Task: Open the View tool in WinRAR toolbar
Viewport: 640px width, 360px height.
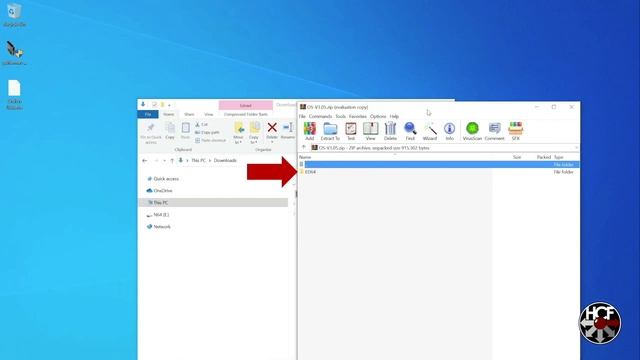Action: (370, 131)
